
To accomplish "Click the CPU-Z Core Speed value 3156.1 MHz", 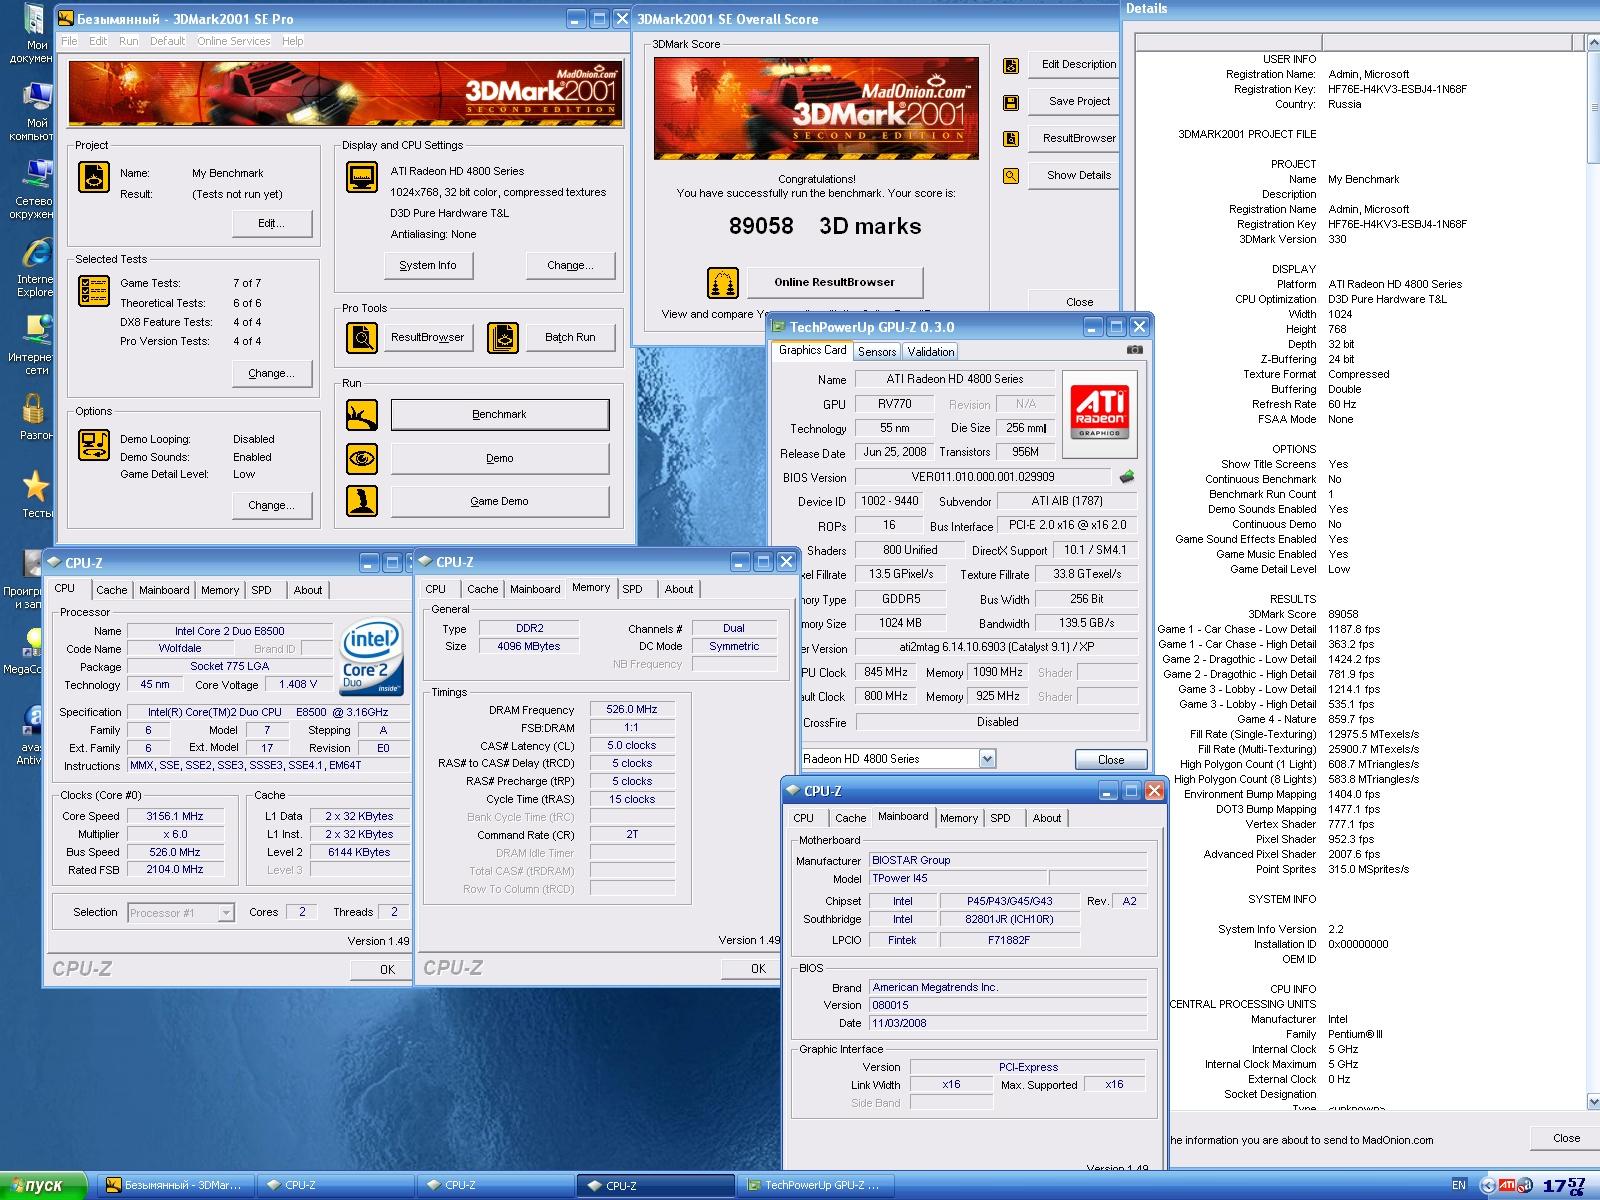I will coord(175,816).
